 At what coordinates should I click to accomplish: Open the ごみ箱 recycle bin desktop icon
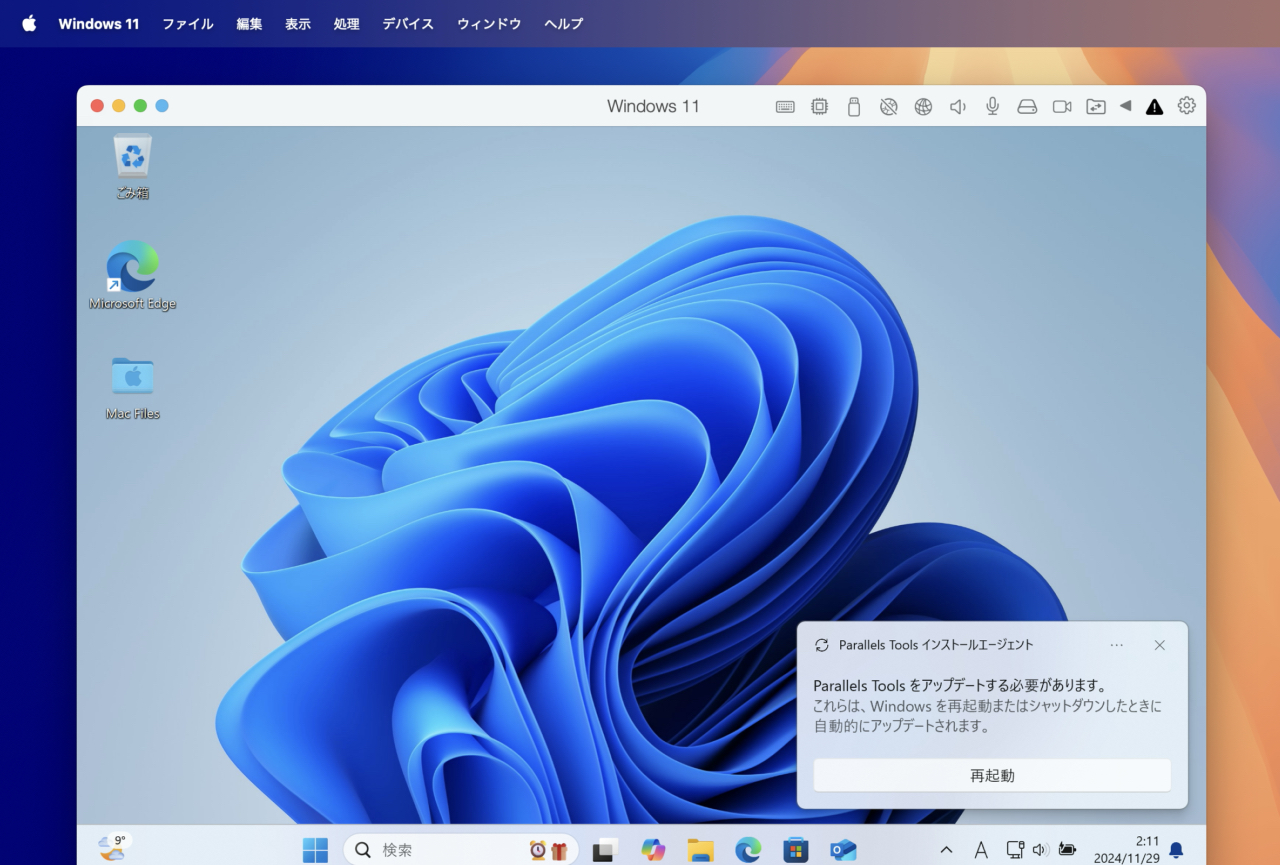click(132, 167)
